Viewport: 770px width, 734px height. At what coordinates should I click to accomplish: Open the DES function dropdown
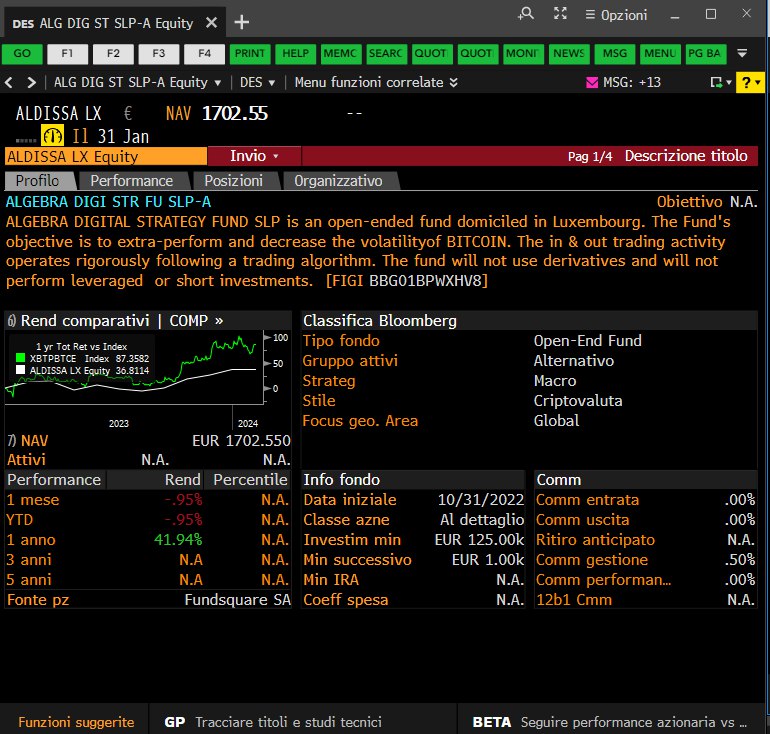tap(257, 82)
